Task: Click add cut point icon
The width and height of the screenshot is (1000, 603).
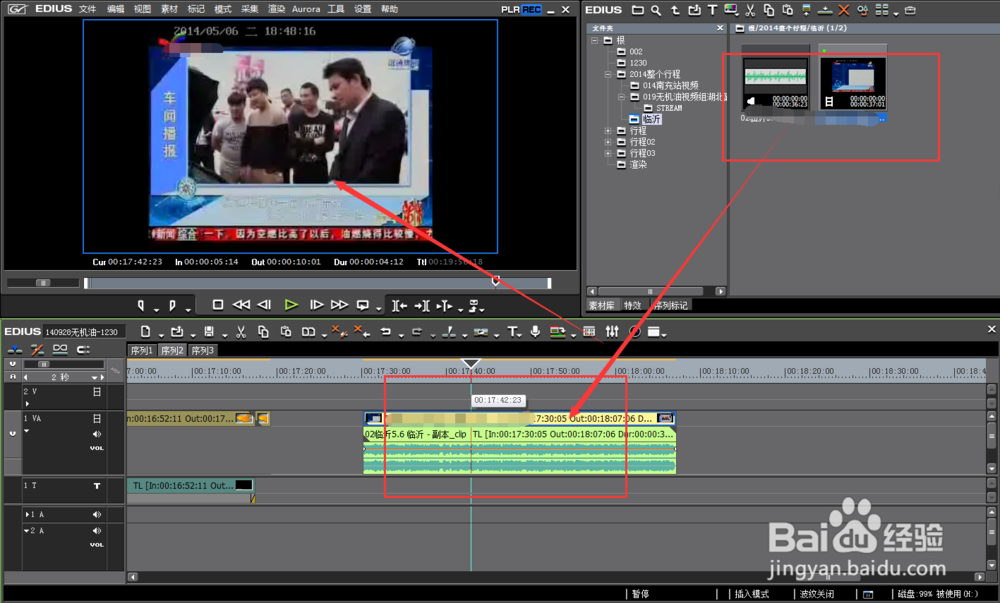Action: coord(449,331)
